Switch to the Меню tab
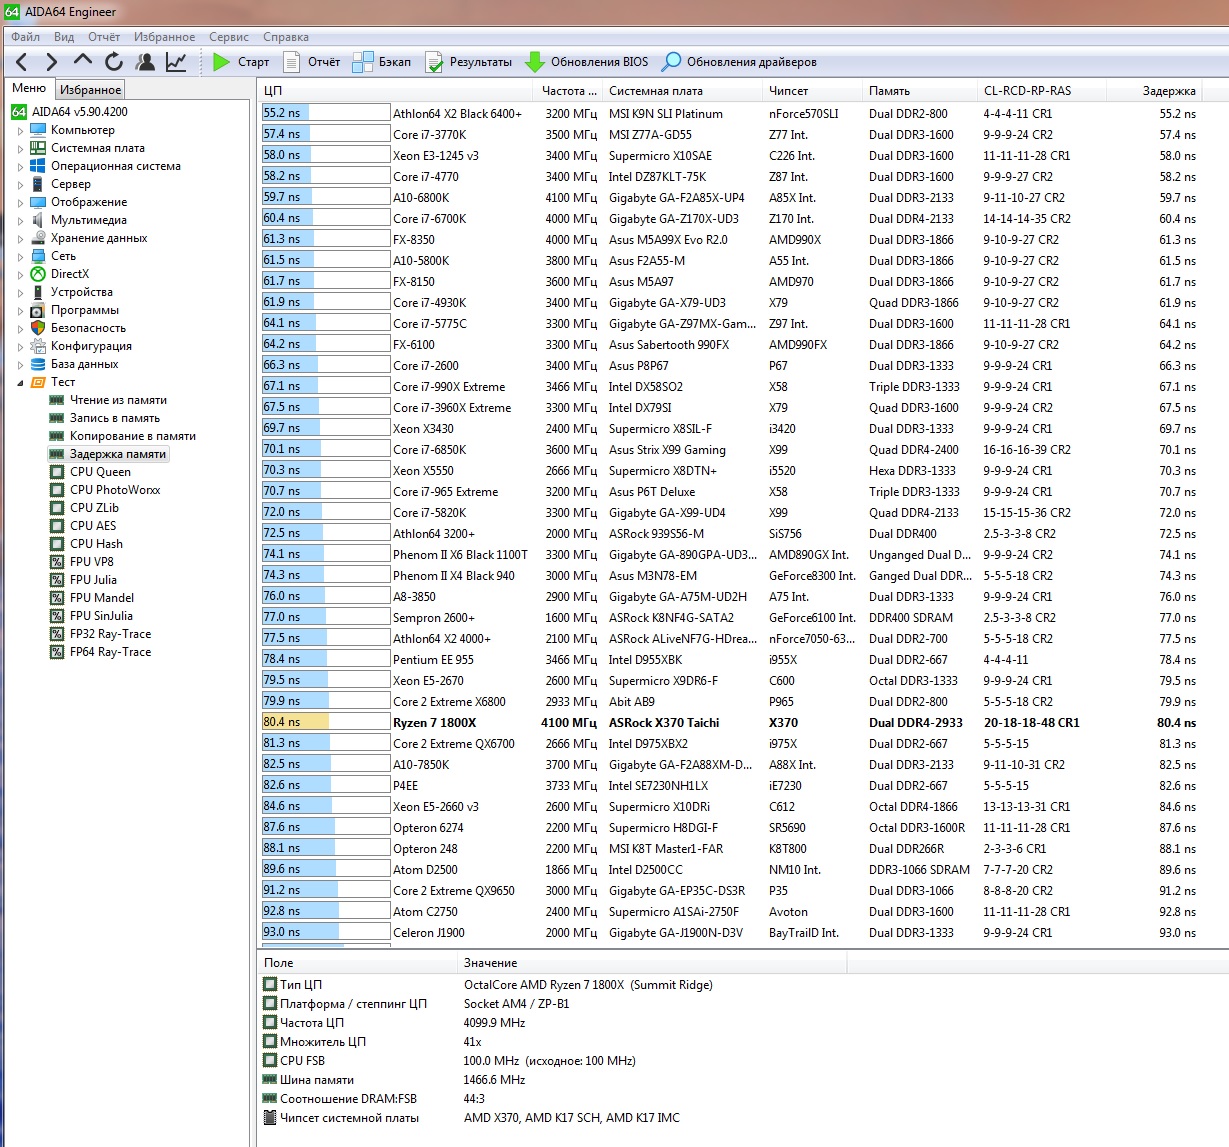This screenshot has width=1229, height=1147. point(29,88)
